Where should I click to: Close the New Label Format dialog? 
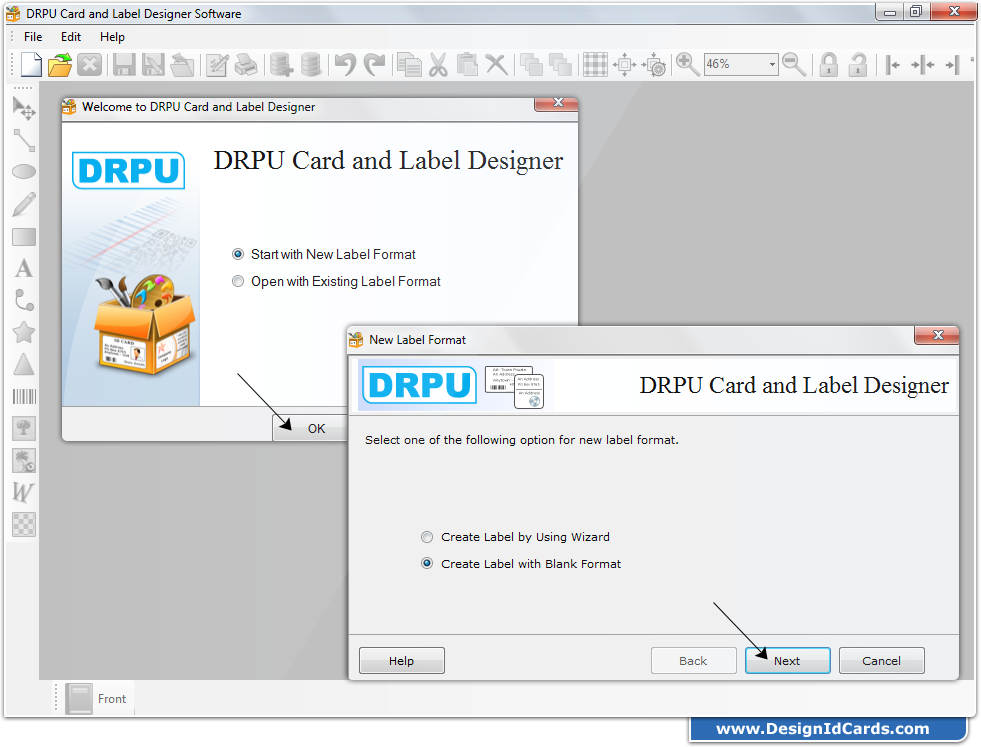click(936, 335)
